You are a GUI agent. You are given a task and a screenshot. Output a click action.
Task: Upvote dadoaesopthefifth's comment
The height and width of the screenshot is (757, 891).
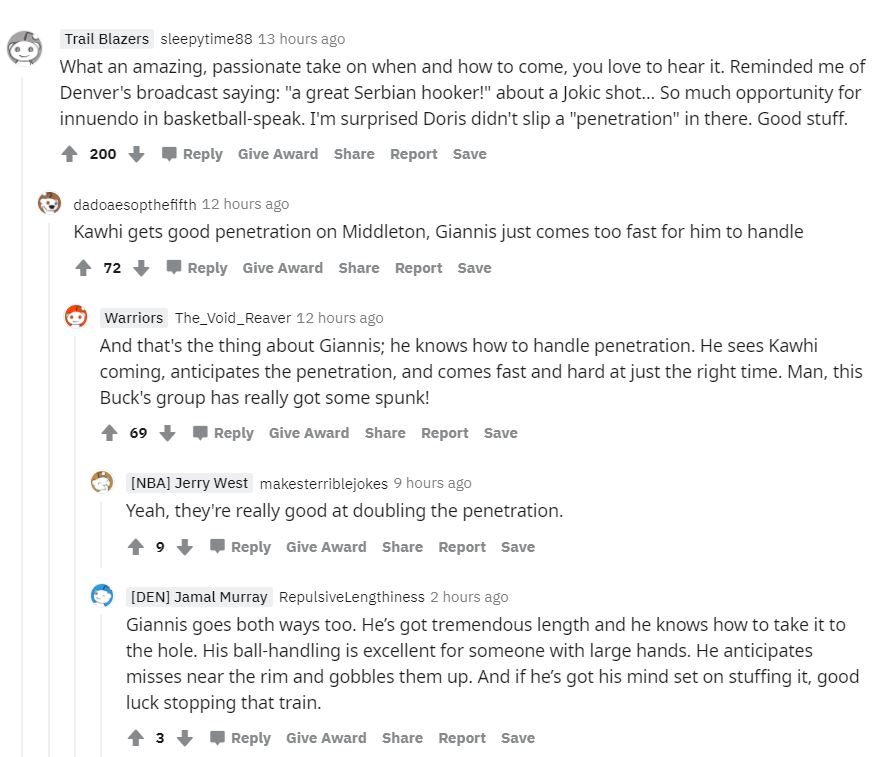(x=83, y=268)
